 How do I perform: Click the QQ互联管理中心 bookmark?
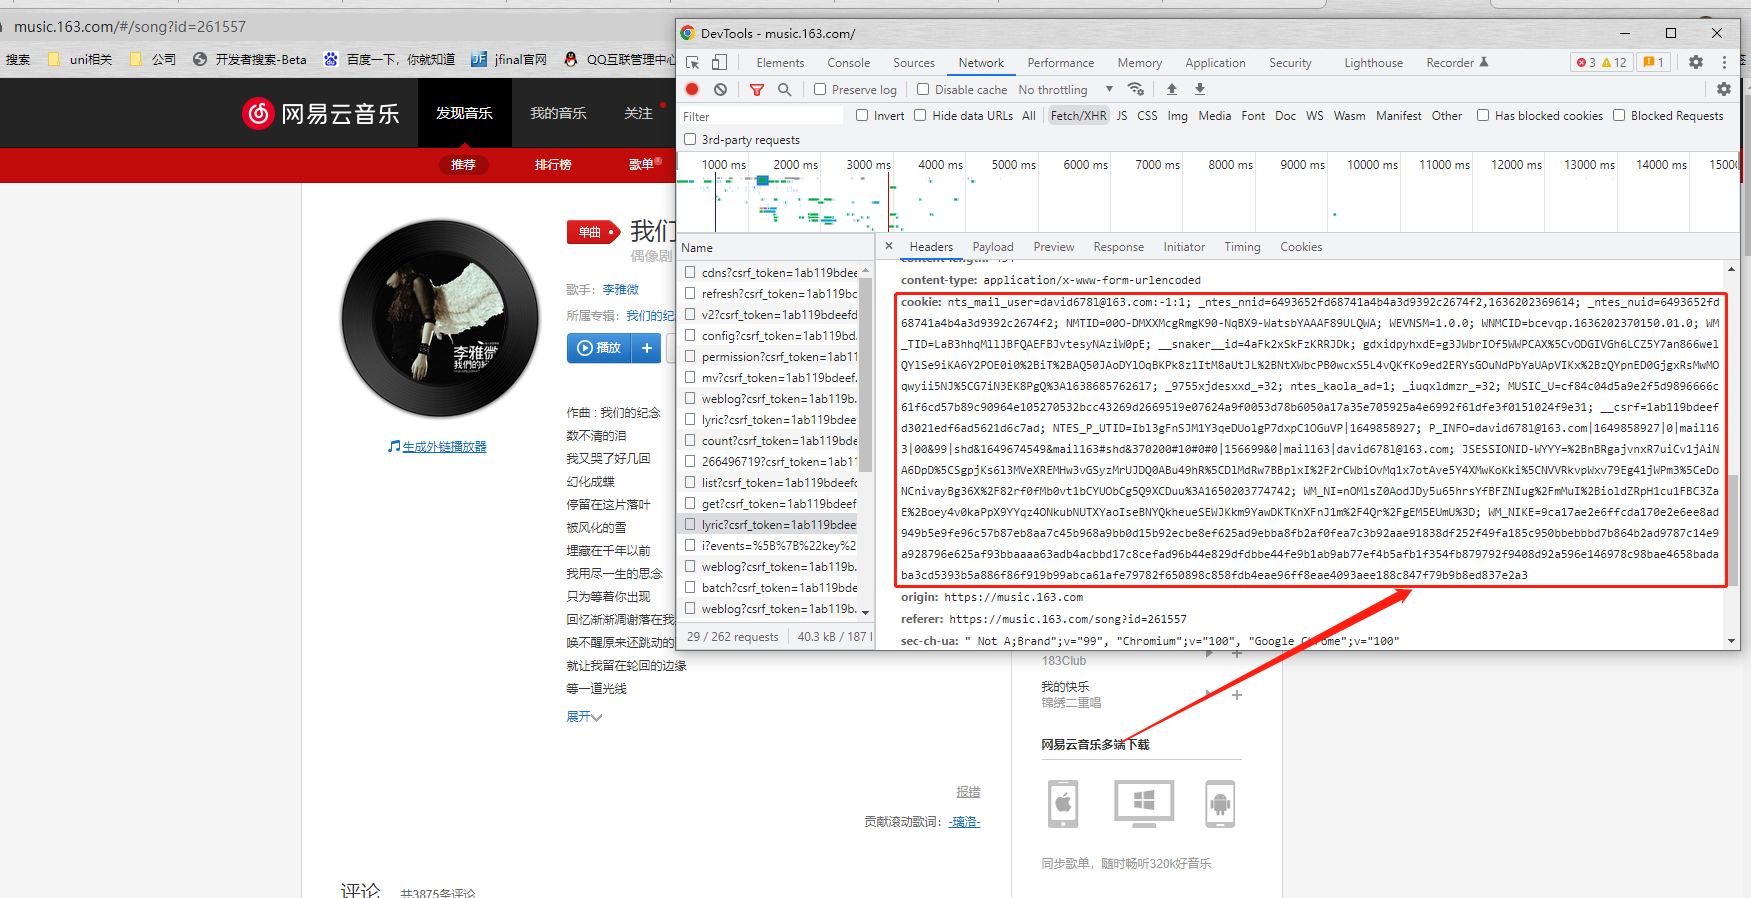[x=619, y=59]
